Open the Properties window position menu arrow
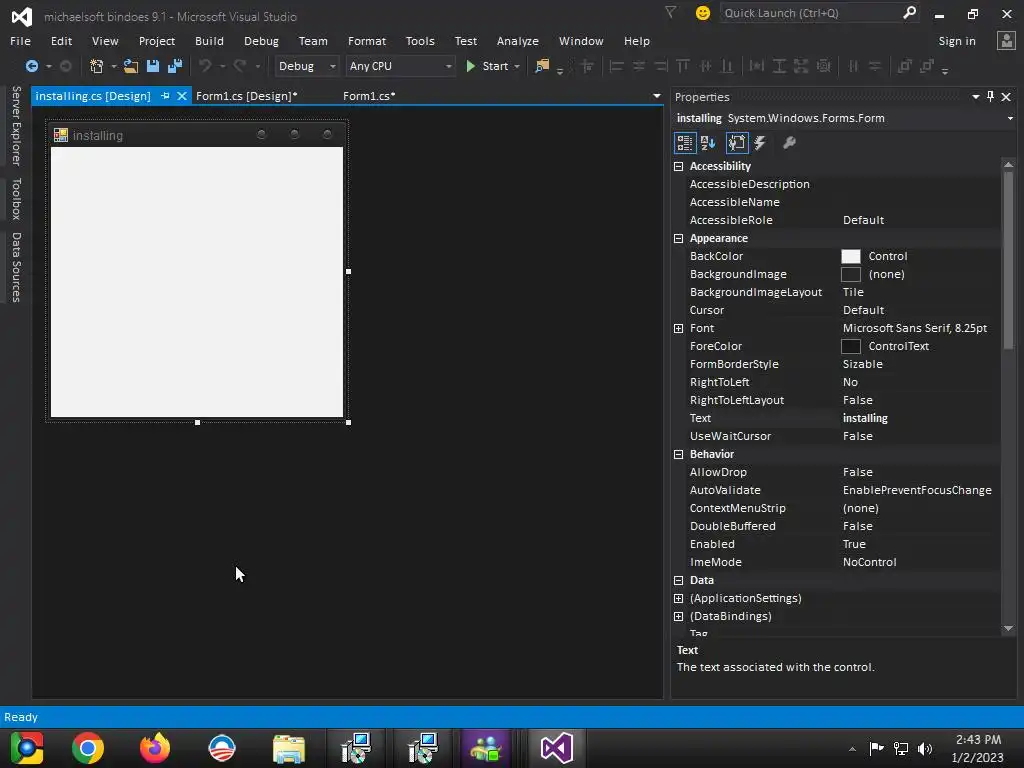1024x768 pixels. coord(976,97)
